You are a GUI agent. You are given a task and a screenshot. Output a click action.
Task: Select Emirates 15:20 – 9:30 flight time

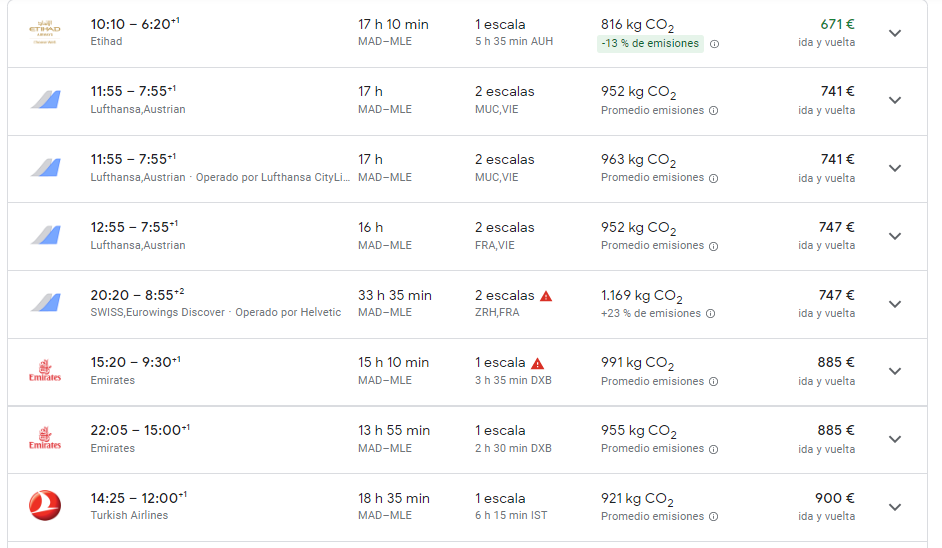pos(135,362)
